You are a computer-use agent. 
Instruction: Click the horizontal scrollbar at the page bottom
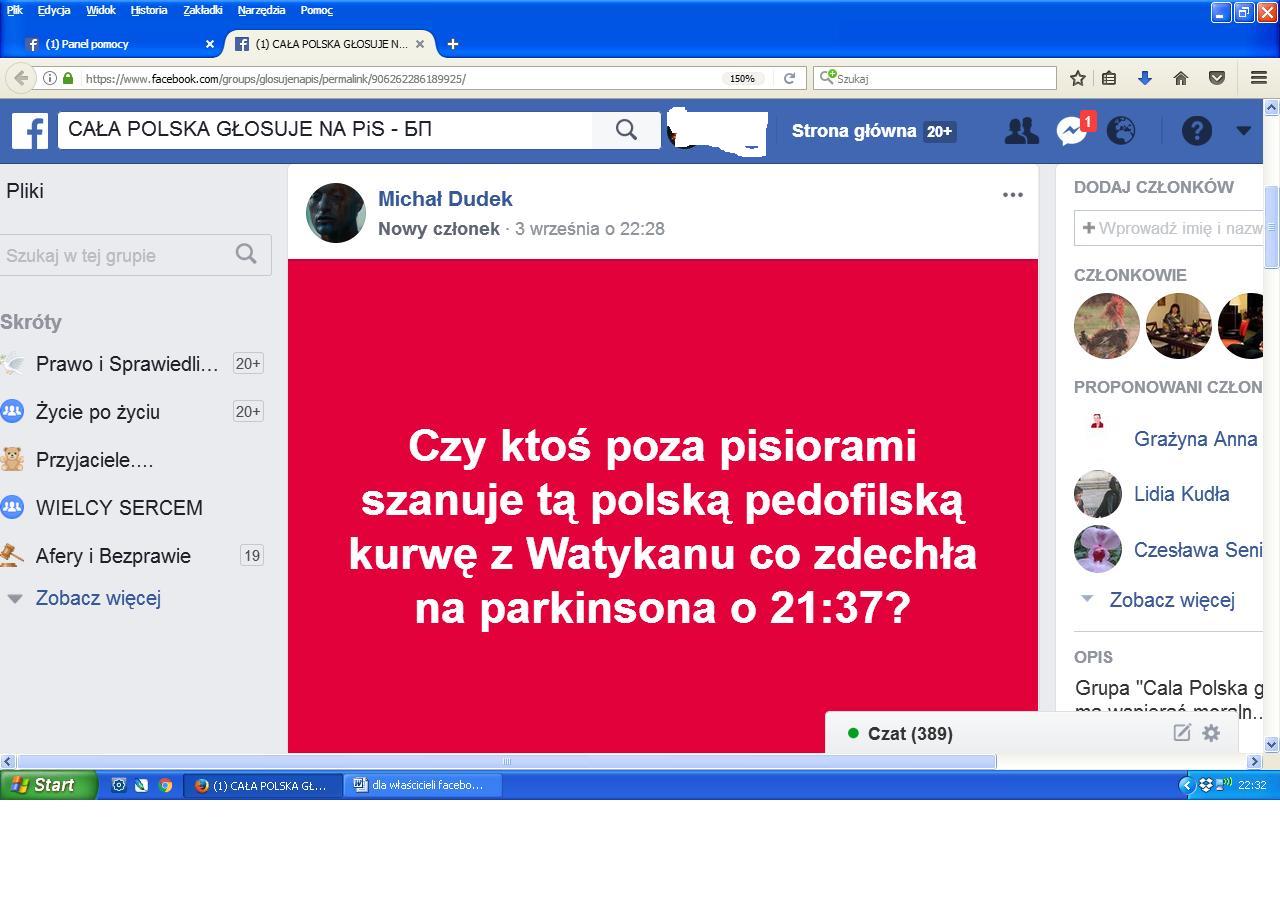click(x=506, y=762)
